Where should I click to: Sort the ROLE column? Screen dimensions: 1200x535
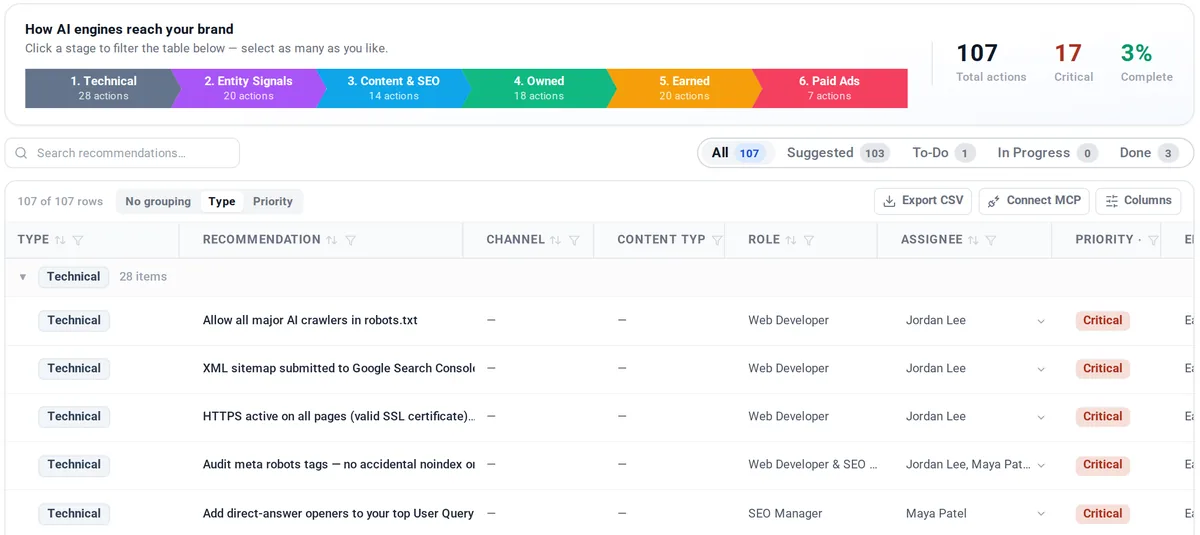[x=791, y=240]
